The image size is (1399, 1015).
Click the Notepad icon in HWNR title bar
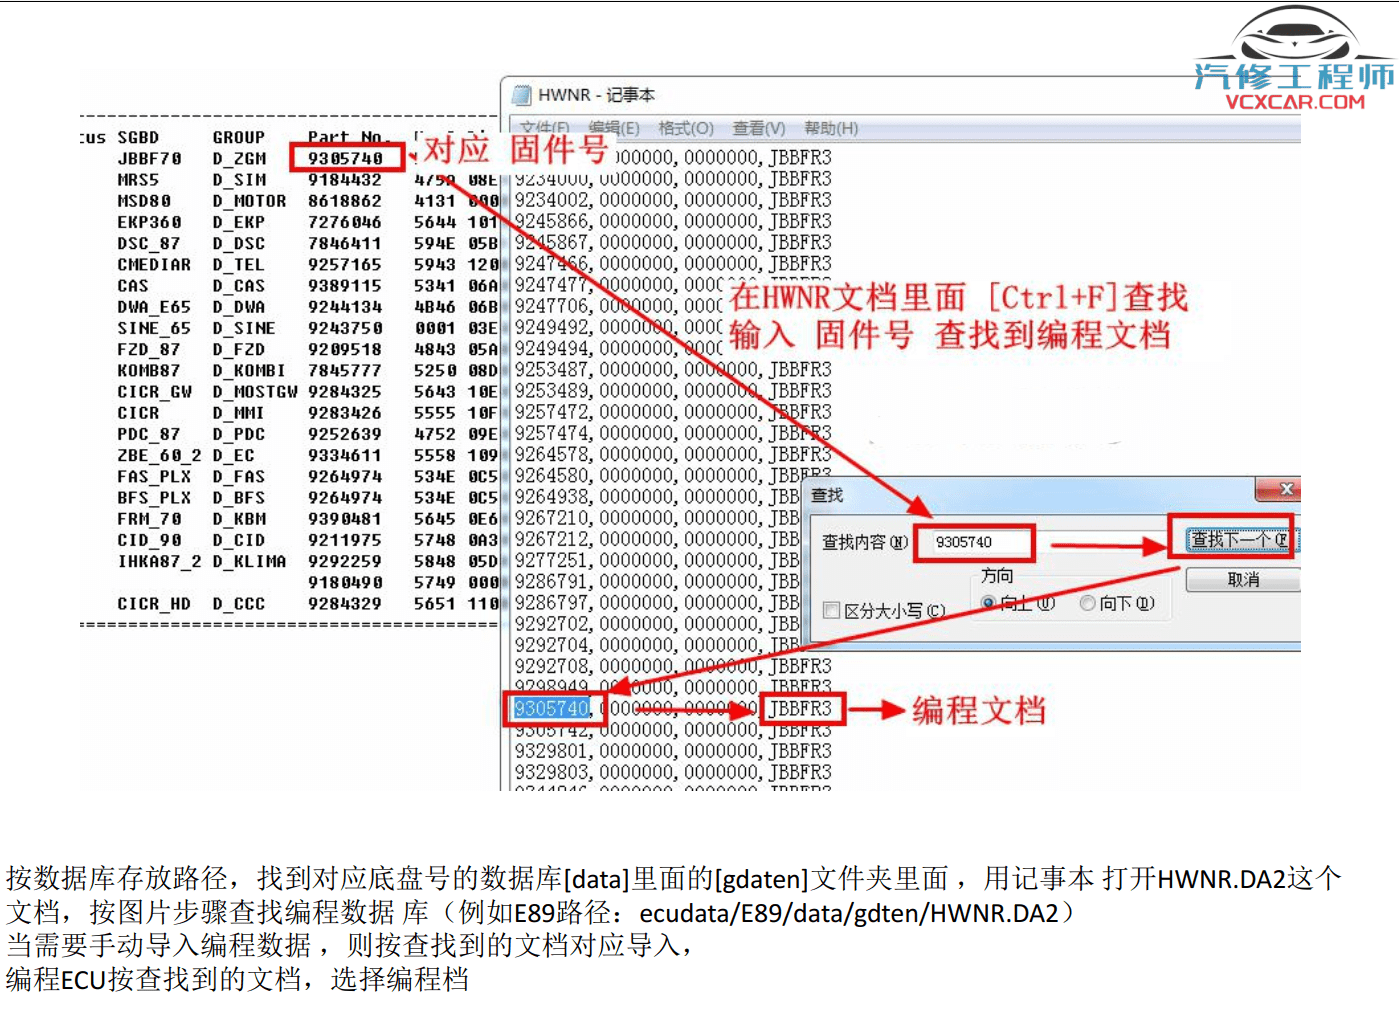tap(522, 95)
